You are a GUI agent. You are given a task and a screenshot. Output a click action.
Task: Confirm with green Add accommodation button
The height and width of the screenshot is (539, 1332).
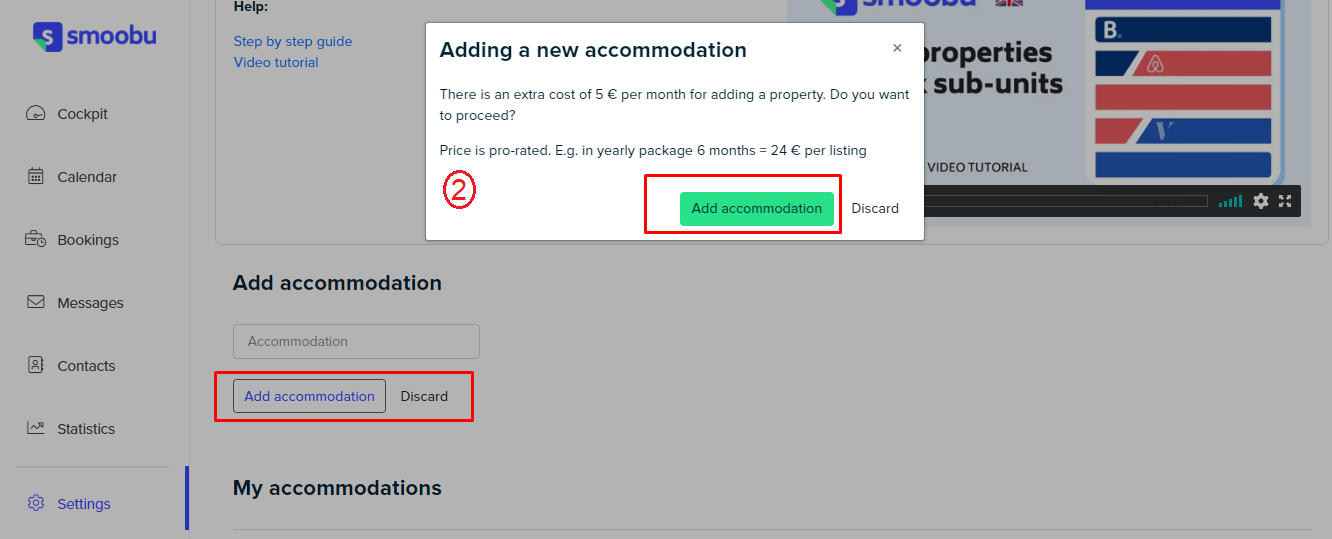(757, 208)
